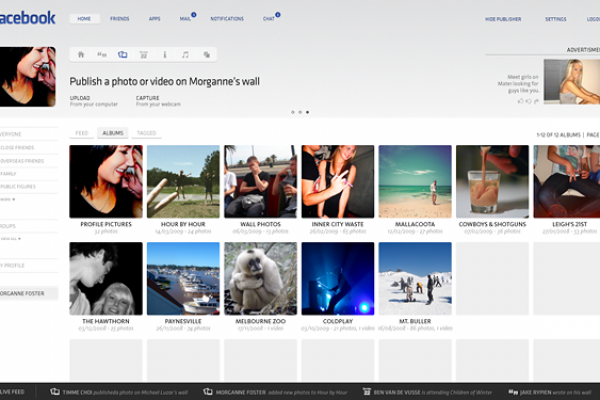Click the Mail notification badge
The height and width of the screenshot is (400, 600).
(x=194, y=15)
